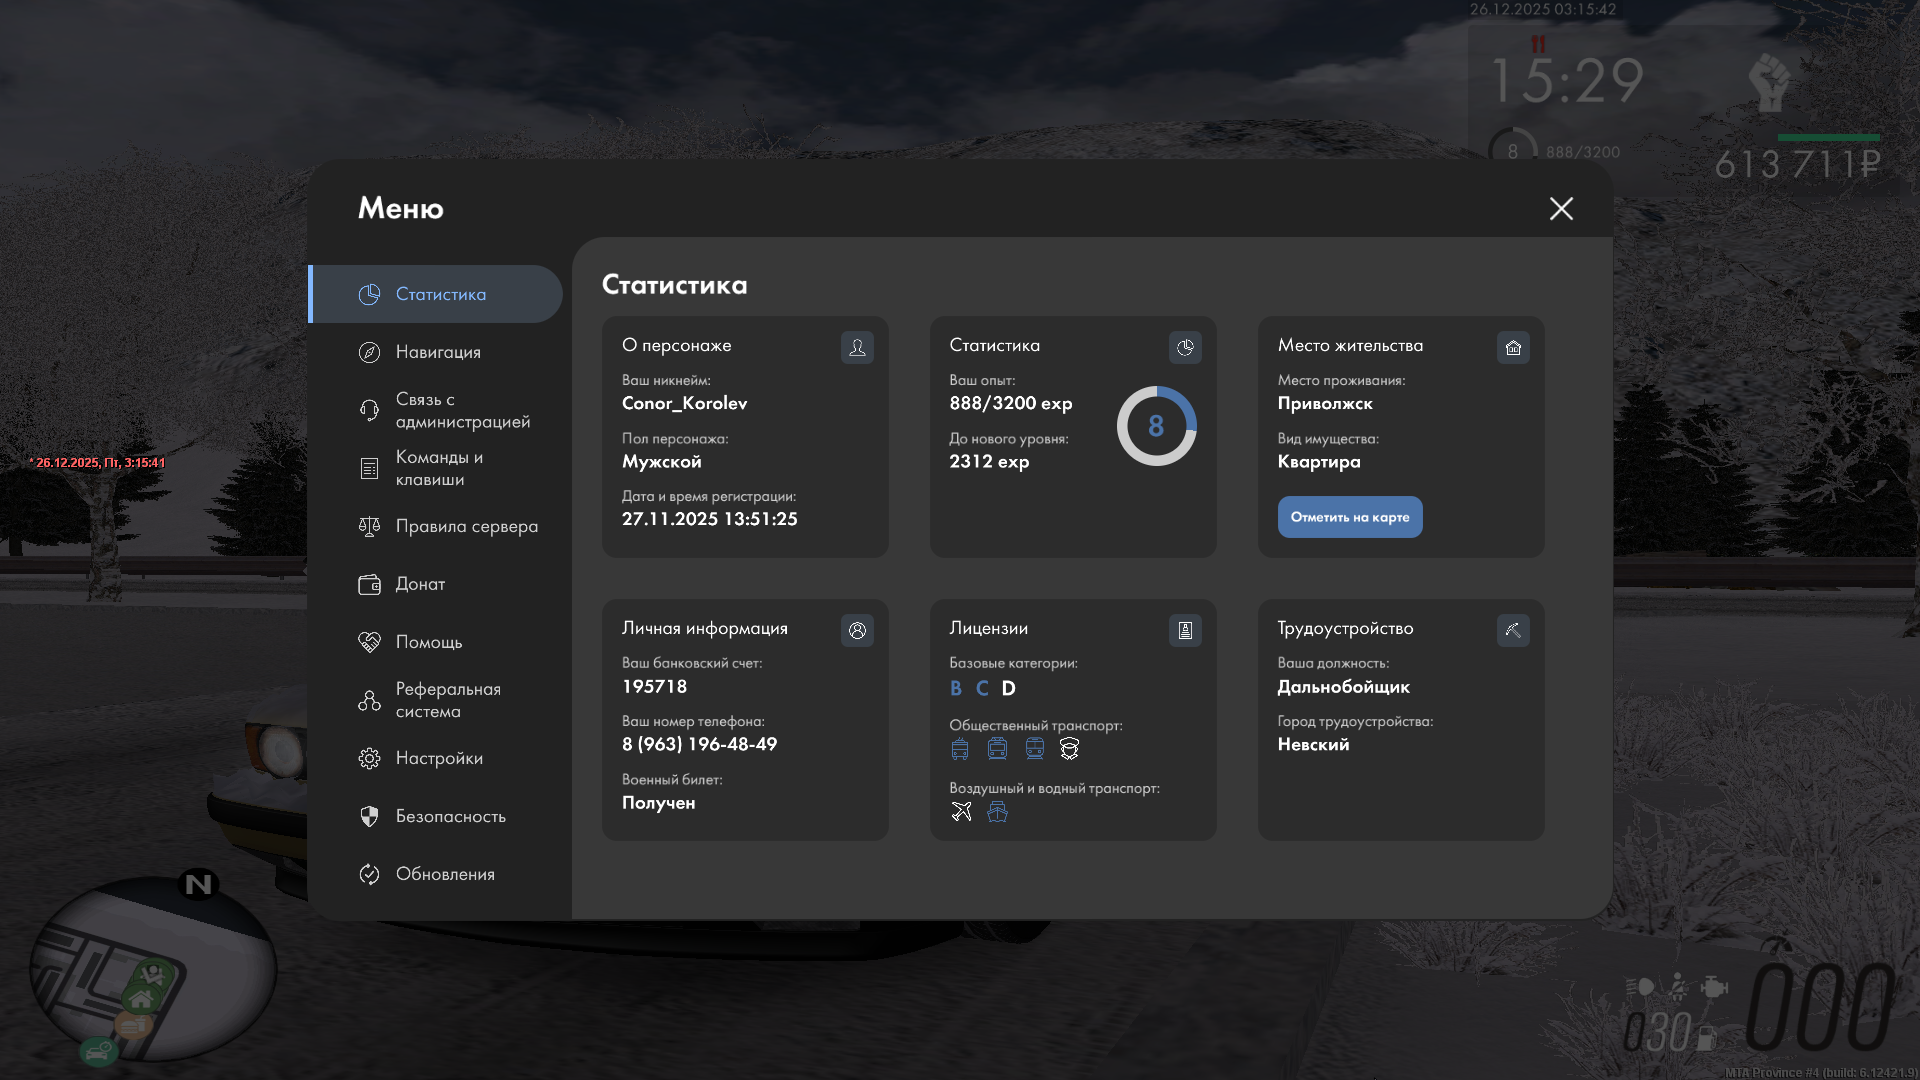Click the airplane license icon

tap(961, 811)
